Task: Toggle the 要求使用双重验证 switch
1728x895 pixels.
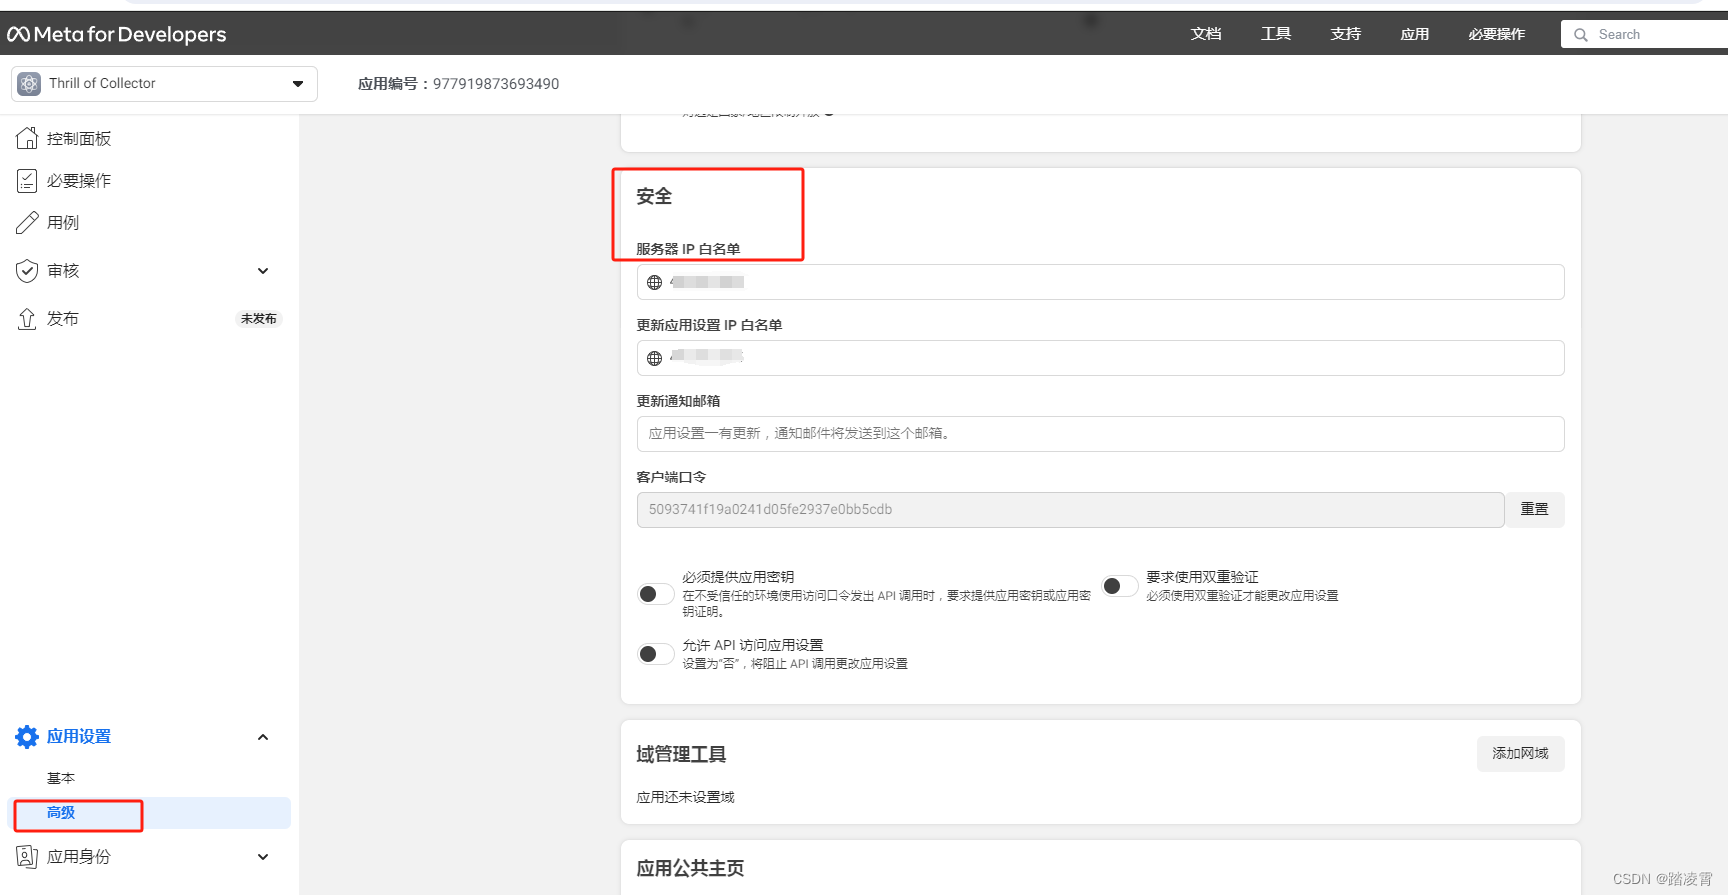Action: (1120, 586)
